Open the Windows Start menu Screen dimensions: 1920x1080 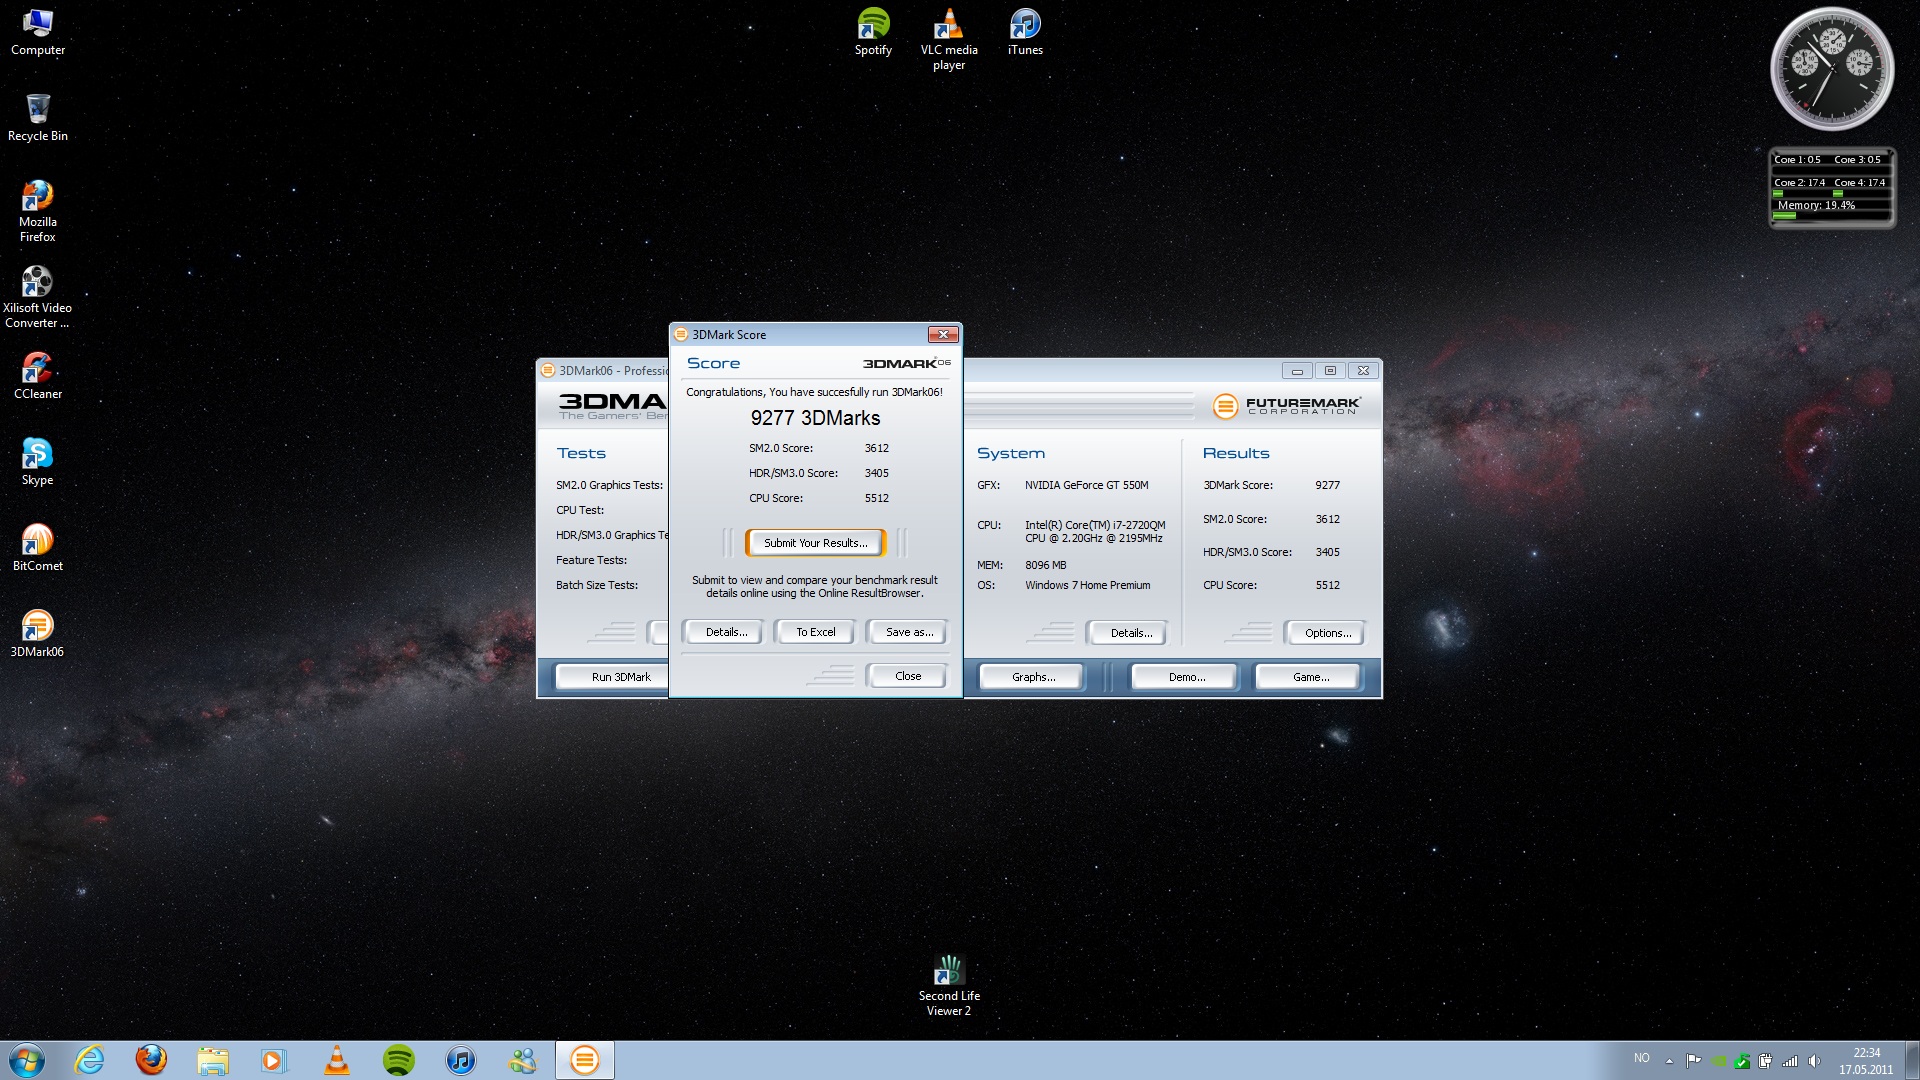point(27,1060)
